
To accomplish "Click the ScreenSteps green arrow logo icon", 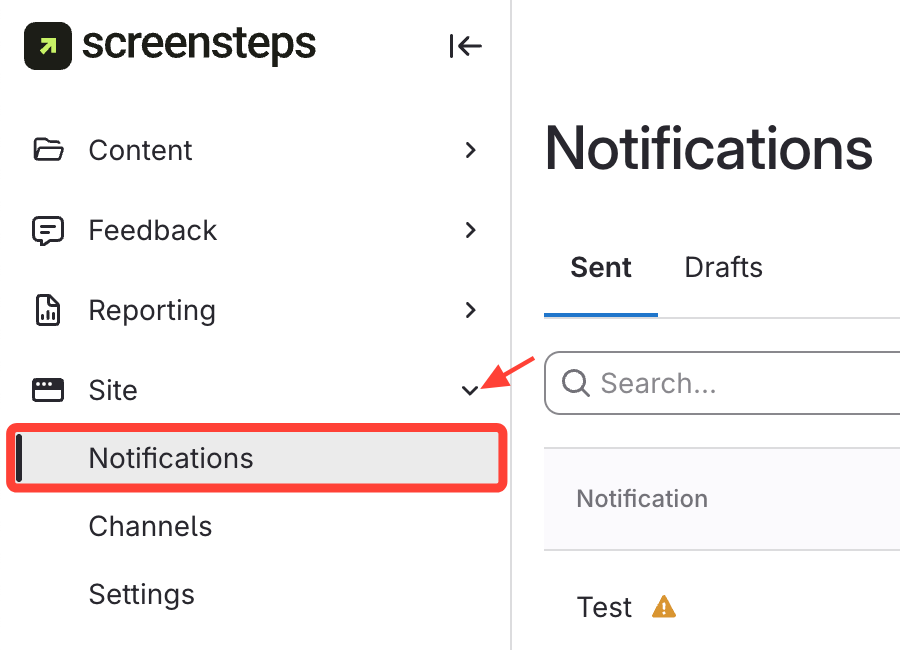I will (47, 46).
